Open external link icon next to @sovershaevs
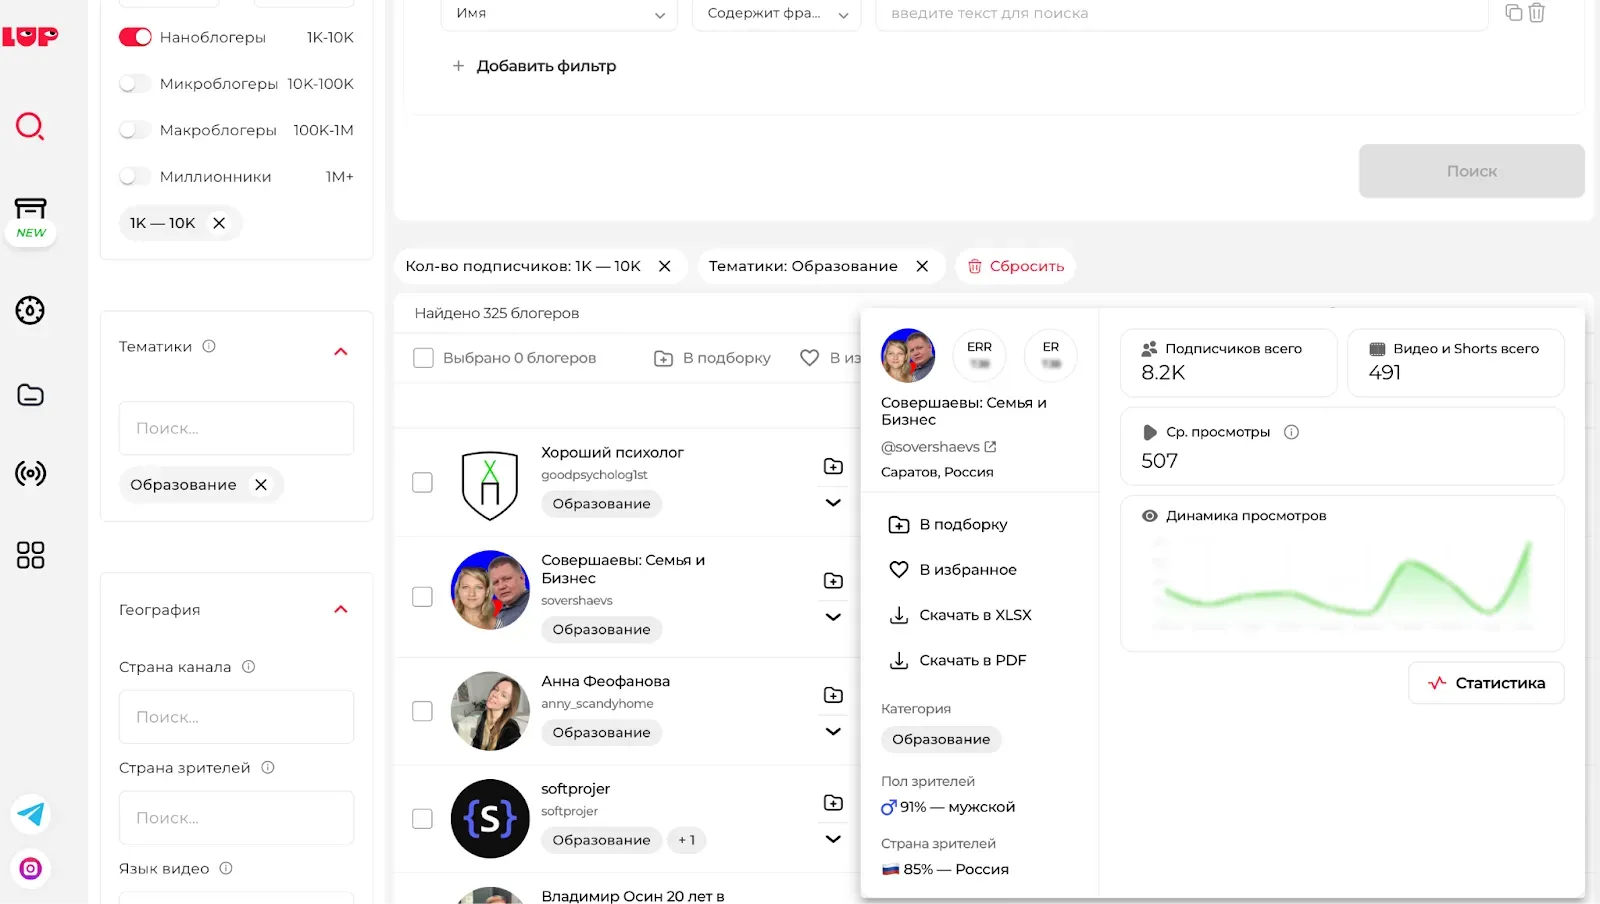Image resolution: width=1600 pixels, height=904 pixels. [x=990, y=447]
